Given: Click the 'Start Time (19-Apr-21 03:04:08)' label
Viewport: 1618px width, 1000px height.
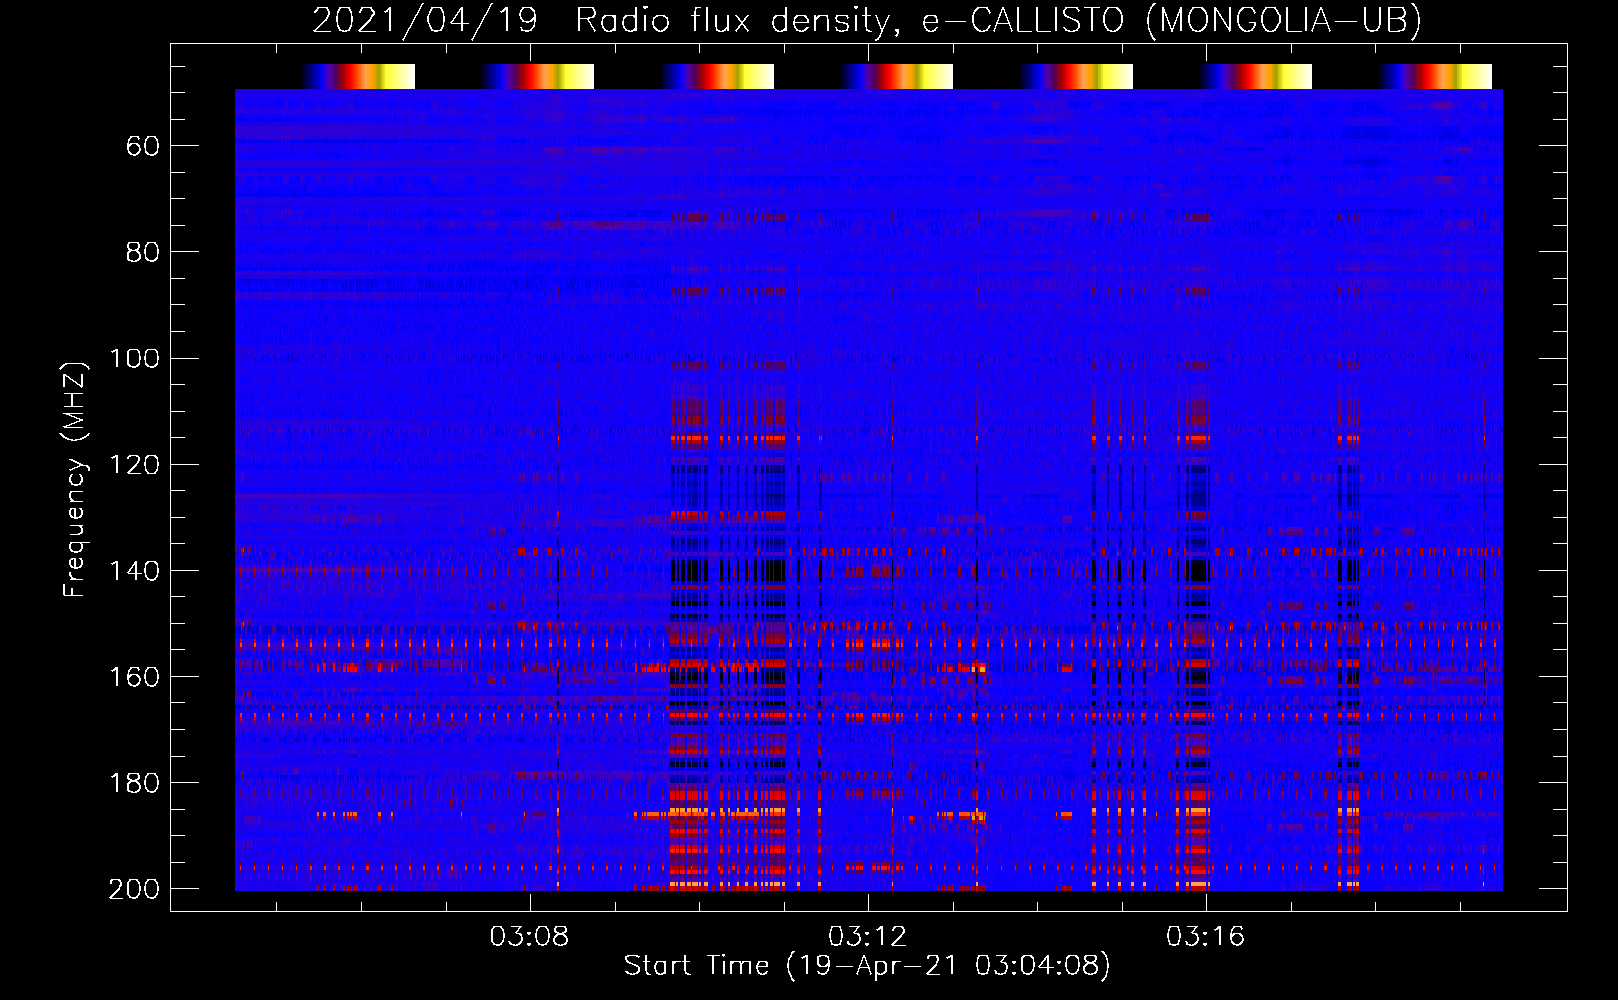Looking at the screenshot, I should click(x=867, y=966).
